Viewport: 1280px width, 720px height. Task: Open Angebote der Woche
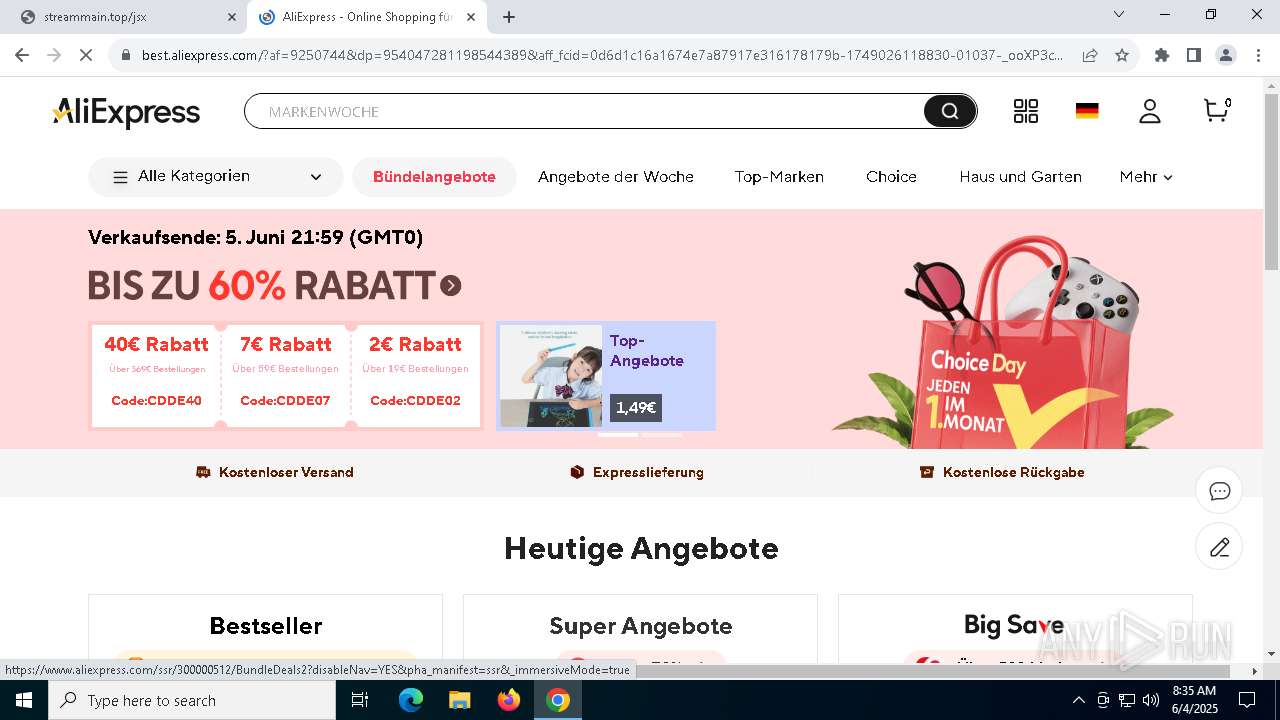coord(616,177)
